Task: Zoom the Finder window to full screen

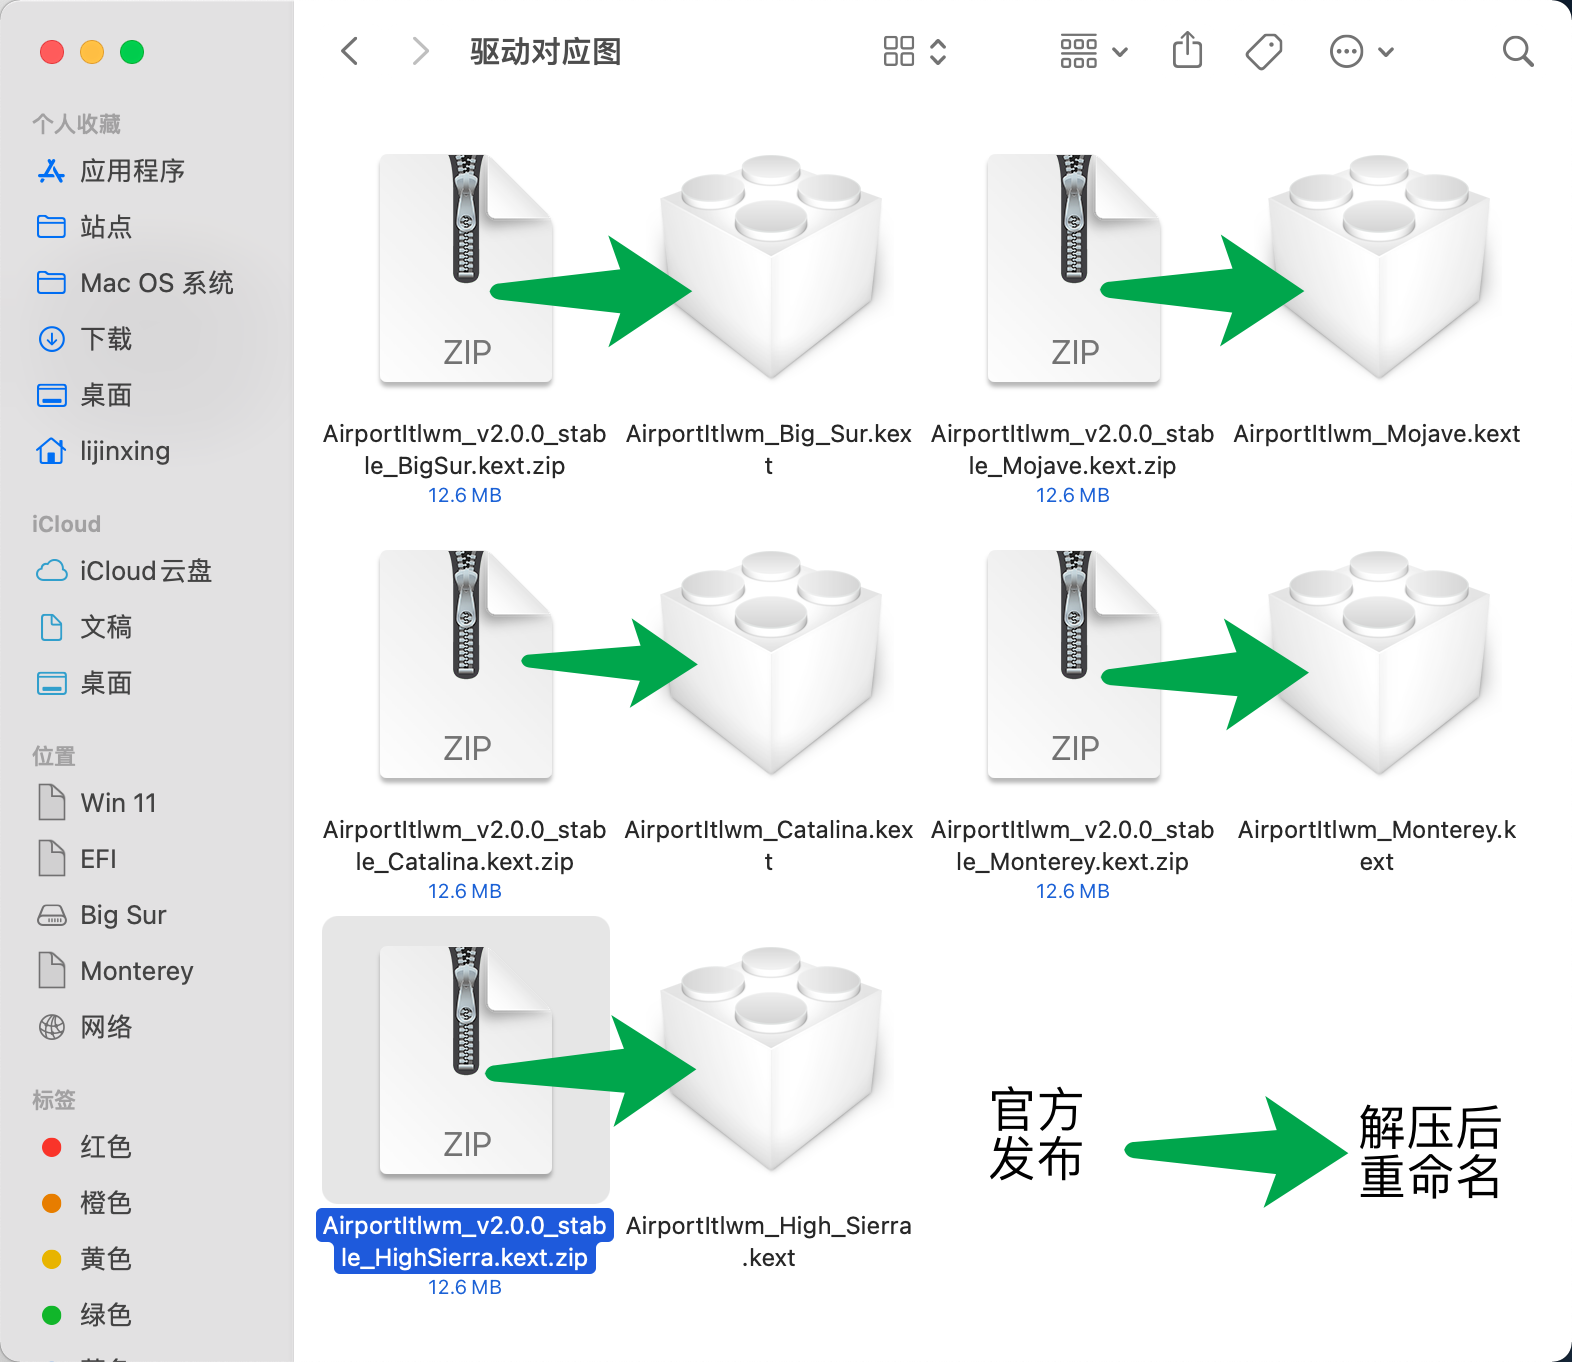Action: pos(132,52)
